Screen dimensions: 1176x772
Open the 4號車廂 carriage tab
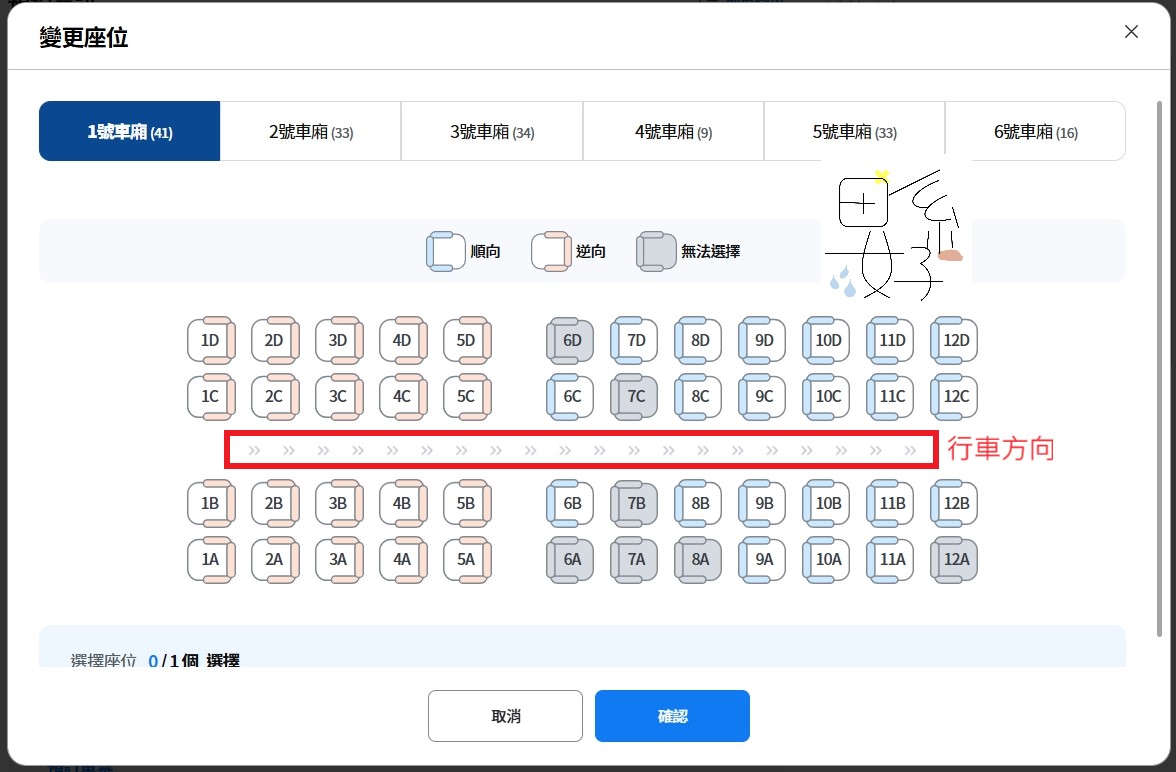tap(673, 132)
